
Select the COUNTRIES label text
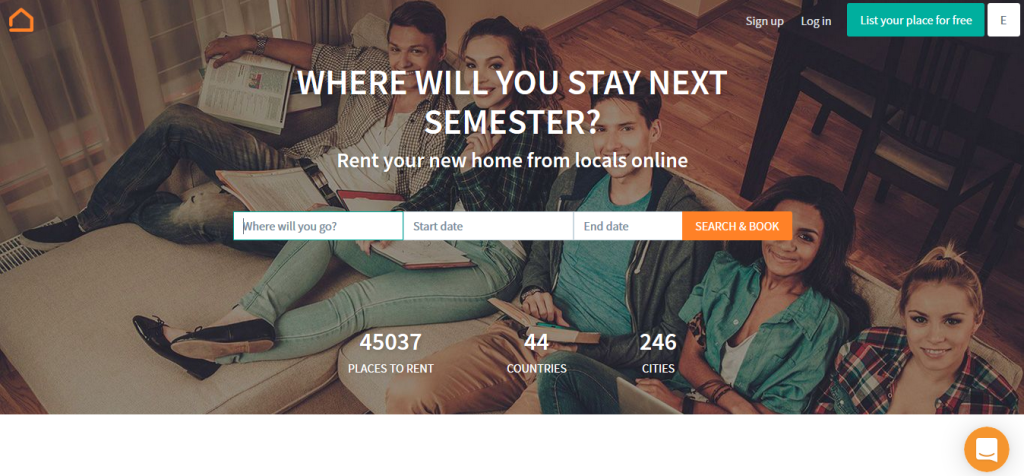536,369
